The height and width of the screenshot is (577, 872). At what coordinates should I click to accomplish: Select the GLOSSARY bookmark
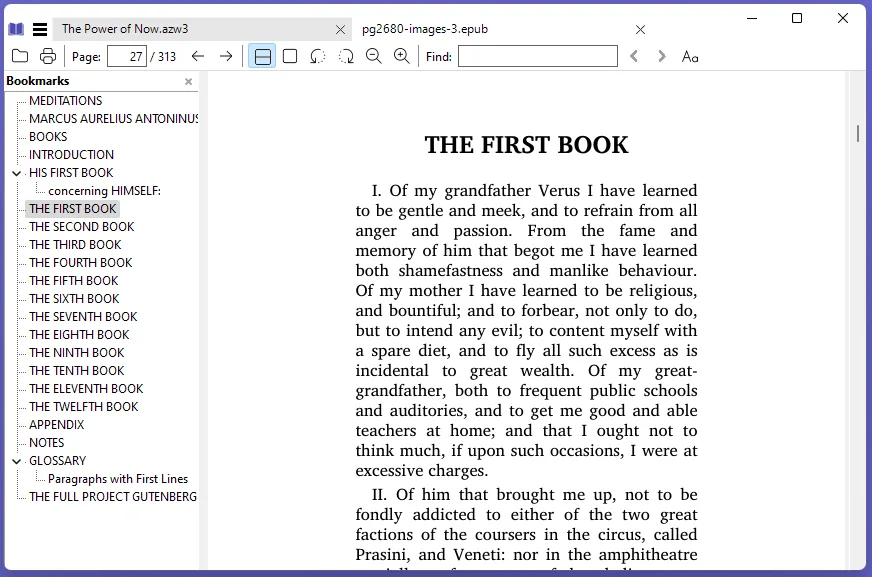click(x=57, y=461)
